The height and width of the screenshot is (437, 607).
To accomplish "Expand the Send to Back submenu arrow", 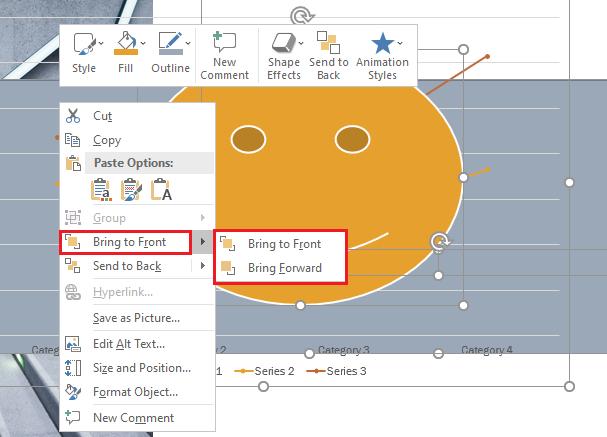I will (x=202, y=266).
